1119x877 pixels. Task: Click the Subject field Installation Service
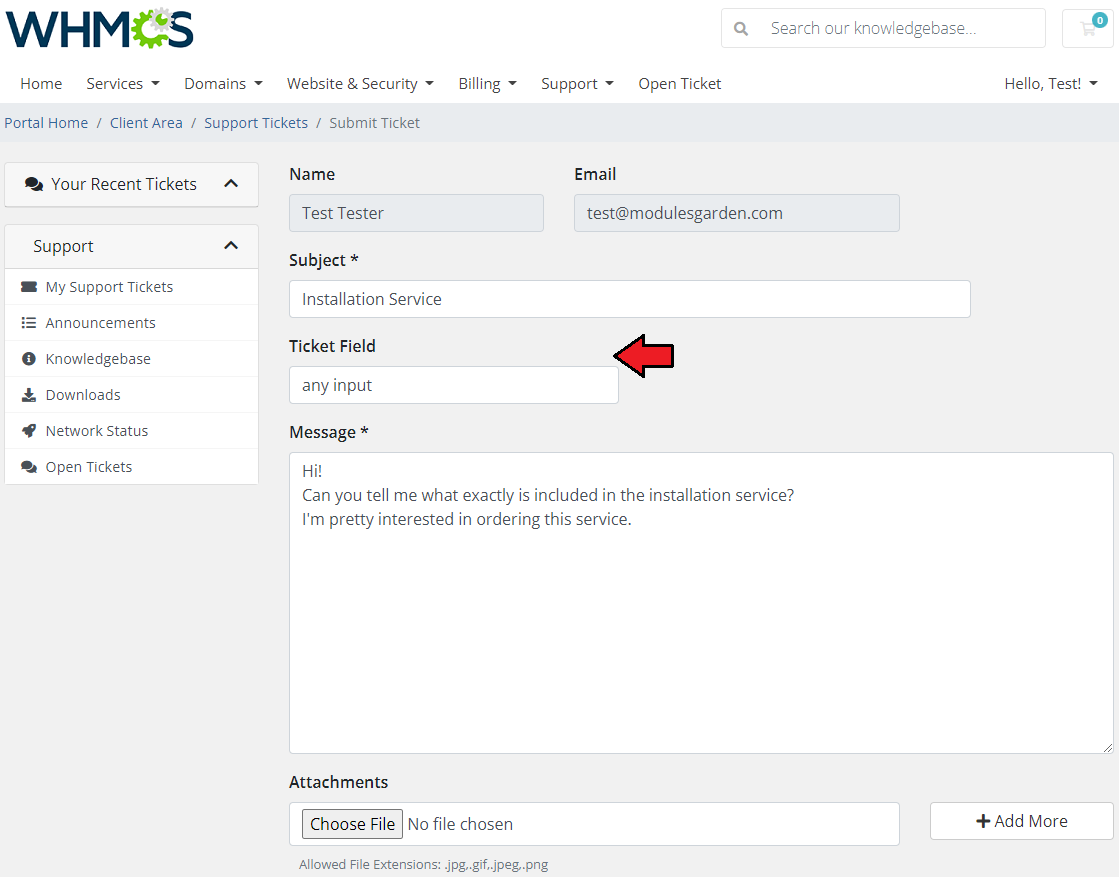click(629, 299)
